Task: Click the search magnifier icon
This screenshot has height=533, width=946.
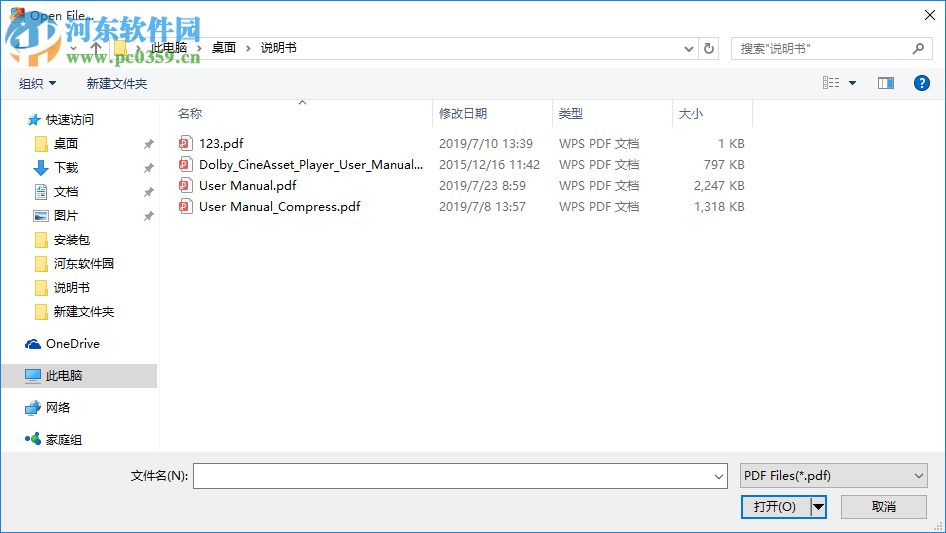Action: [918, 48]
